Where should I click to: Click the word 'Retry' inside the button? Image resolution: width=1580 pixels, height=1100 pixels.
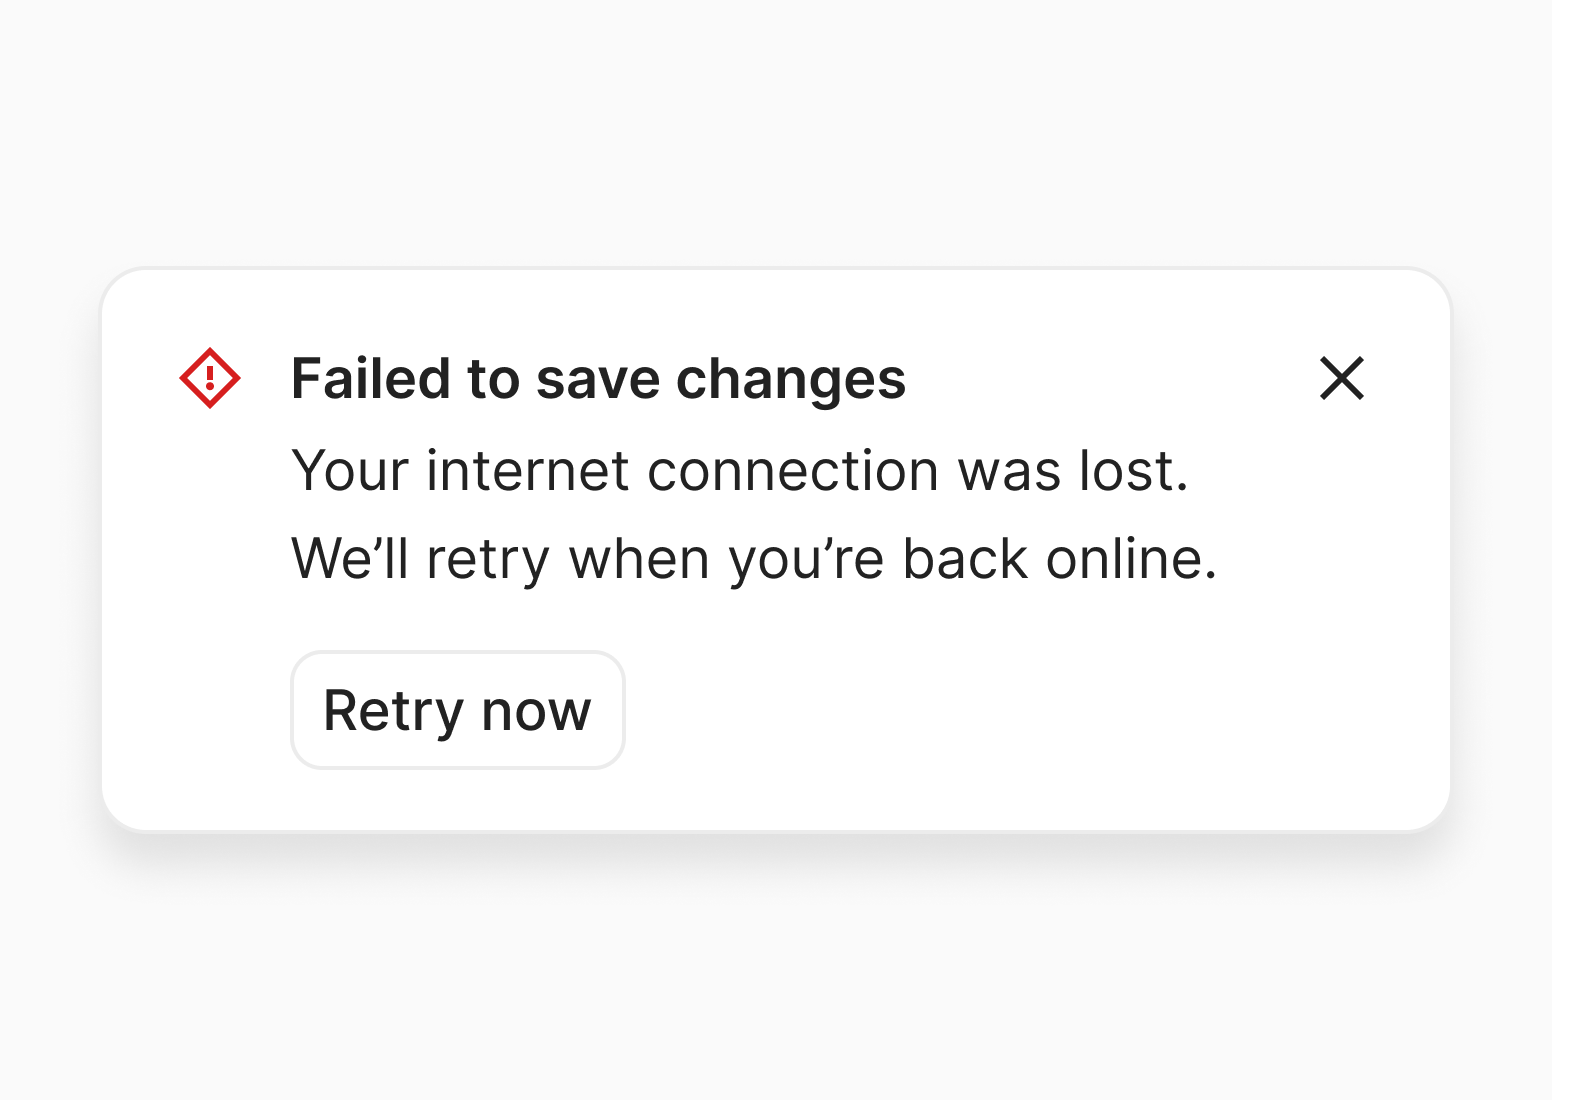393,712
